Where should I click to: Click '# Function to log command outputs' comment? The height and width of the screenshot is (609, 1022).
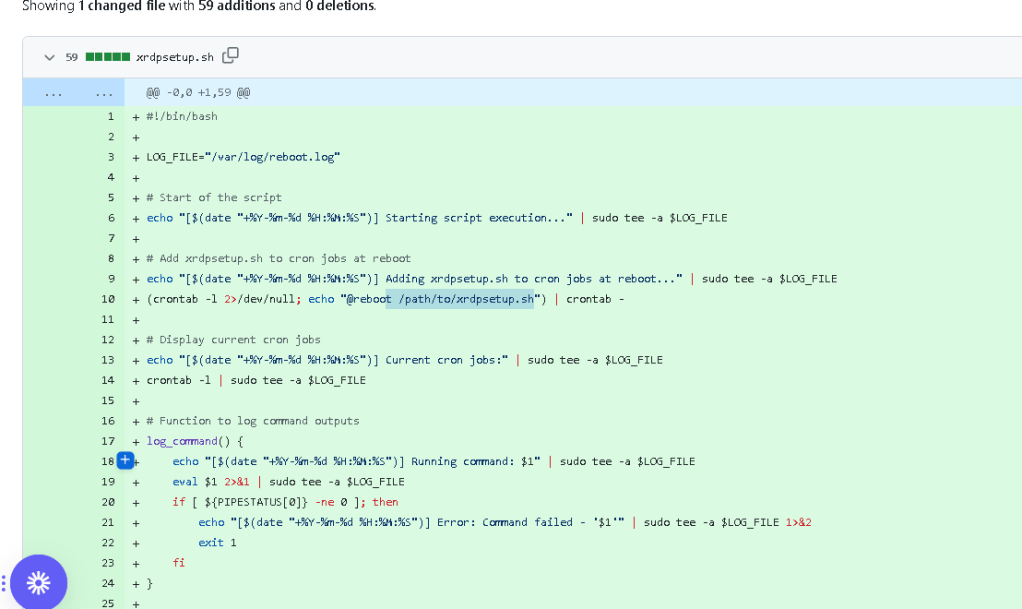pyautogui.click(x=253, y=421)
